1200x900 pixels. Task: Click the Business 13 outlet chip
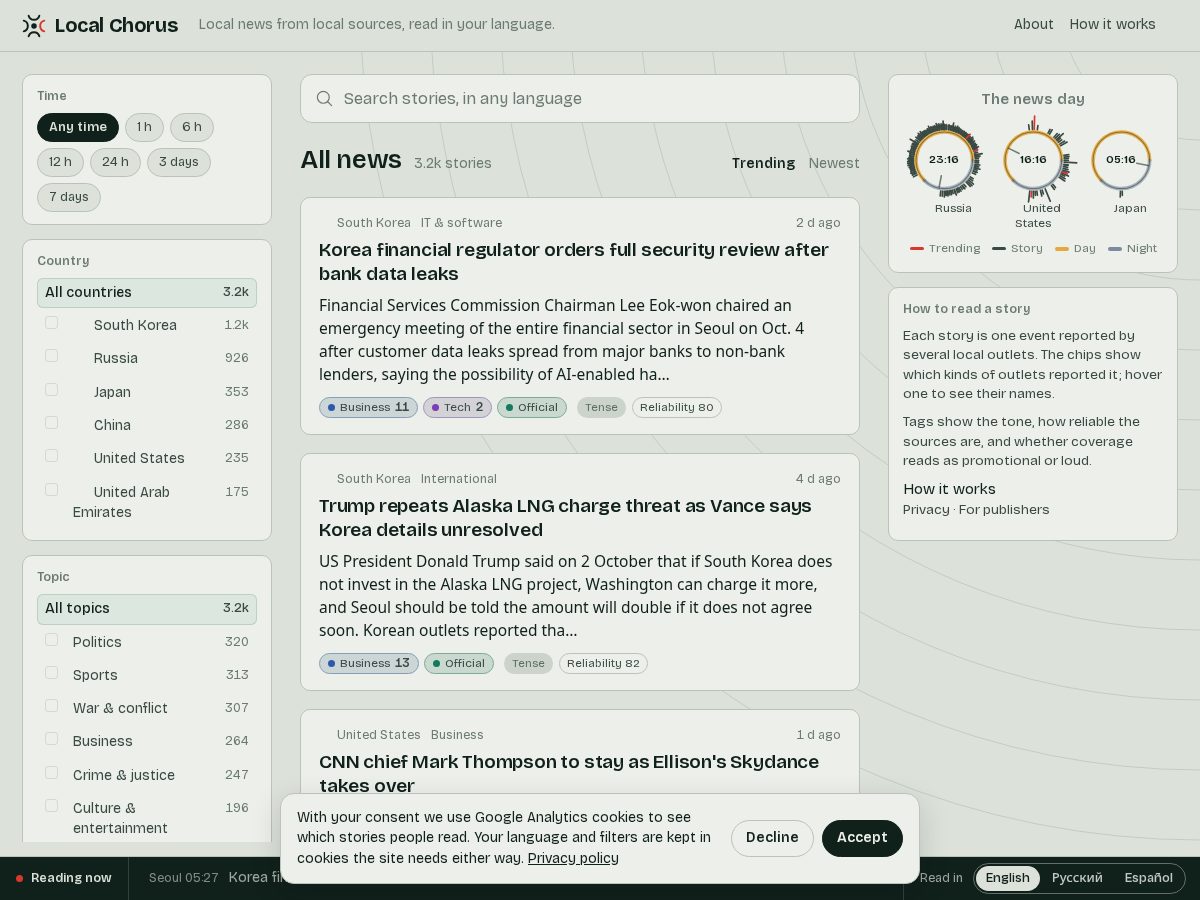point(368,663)
